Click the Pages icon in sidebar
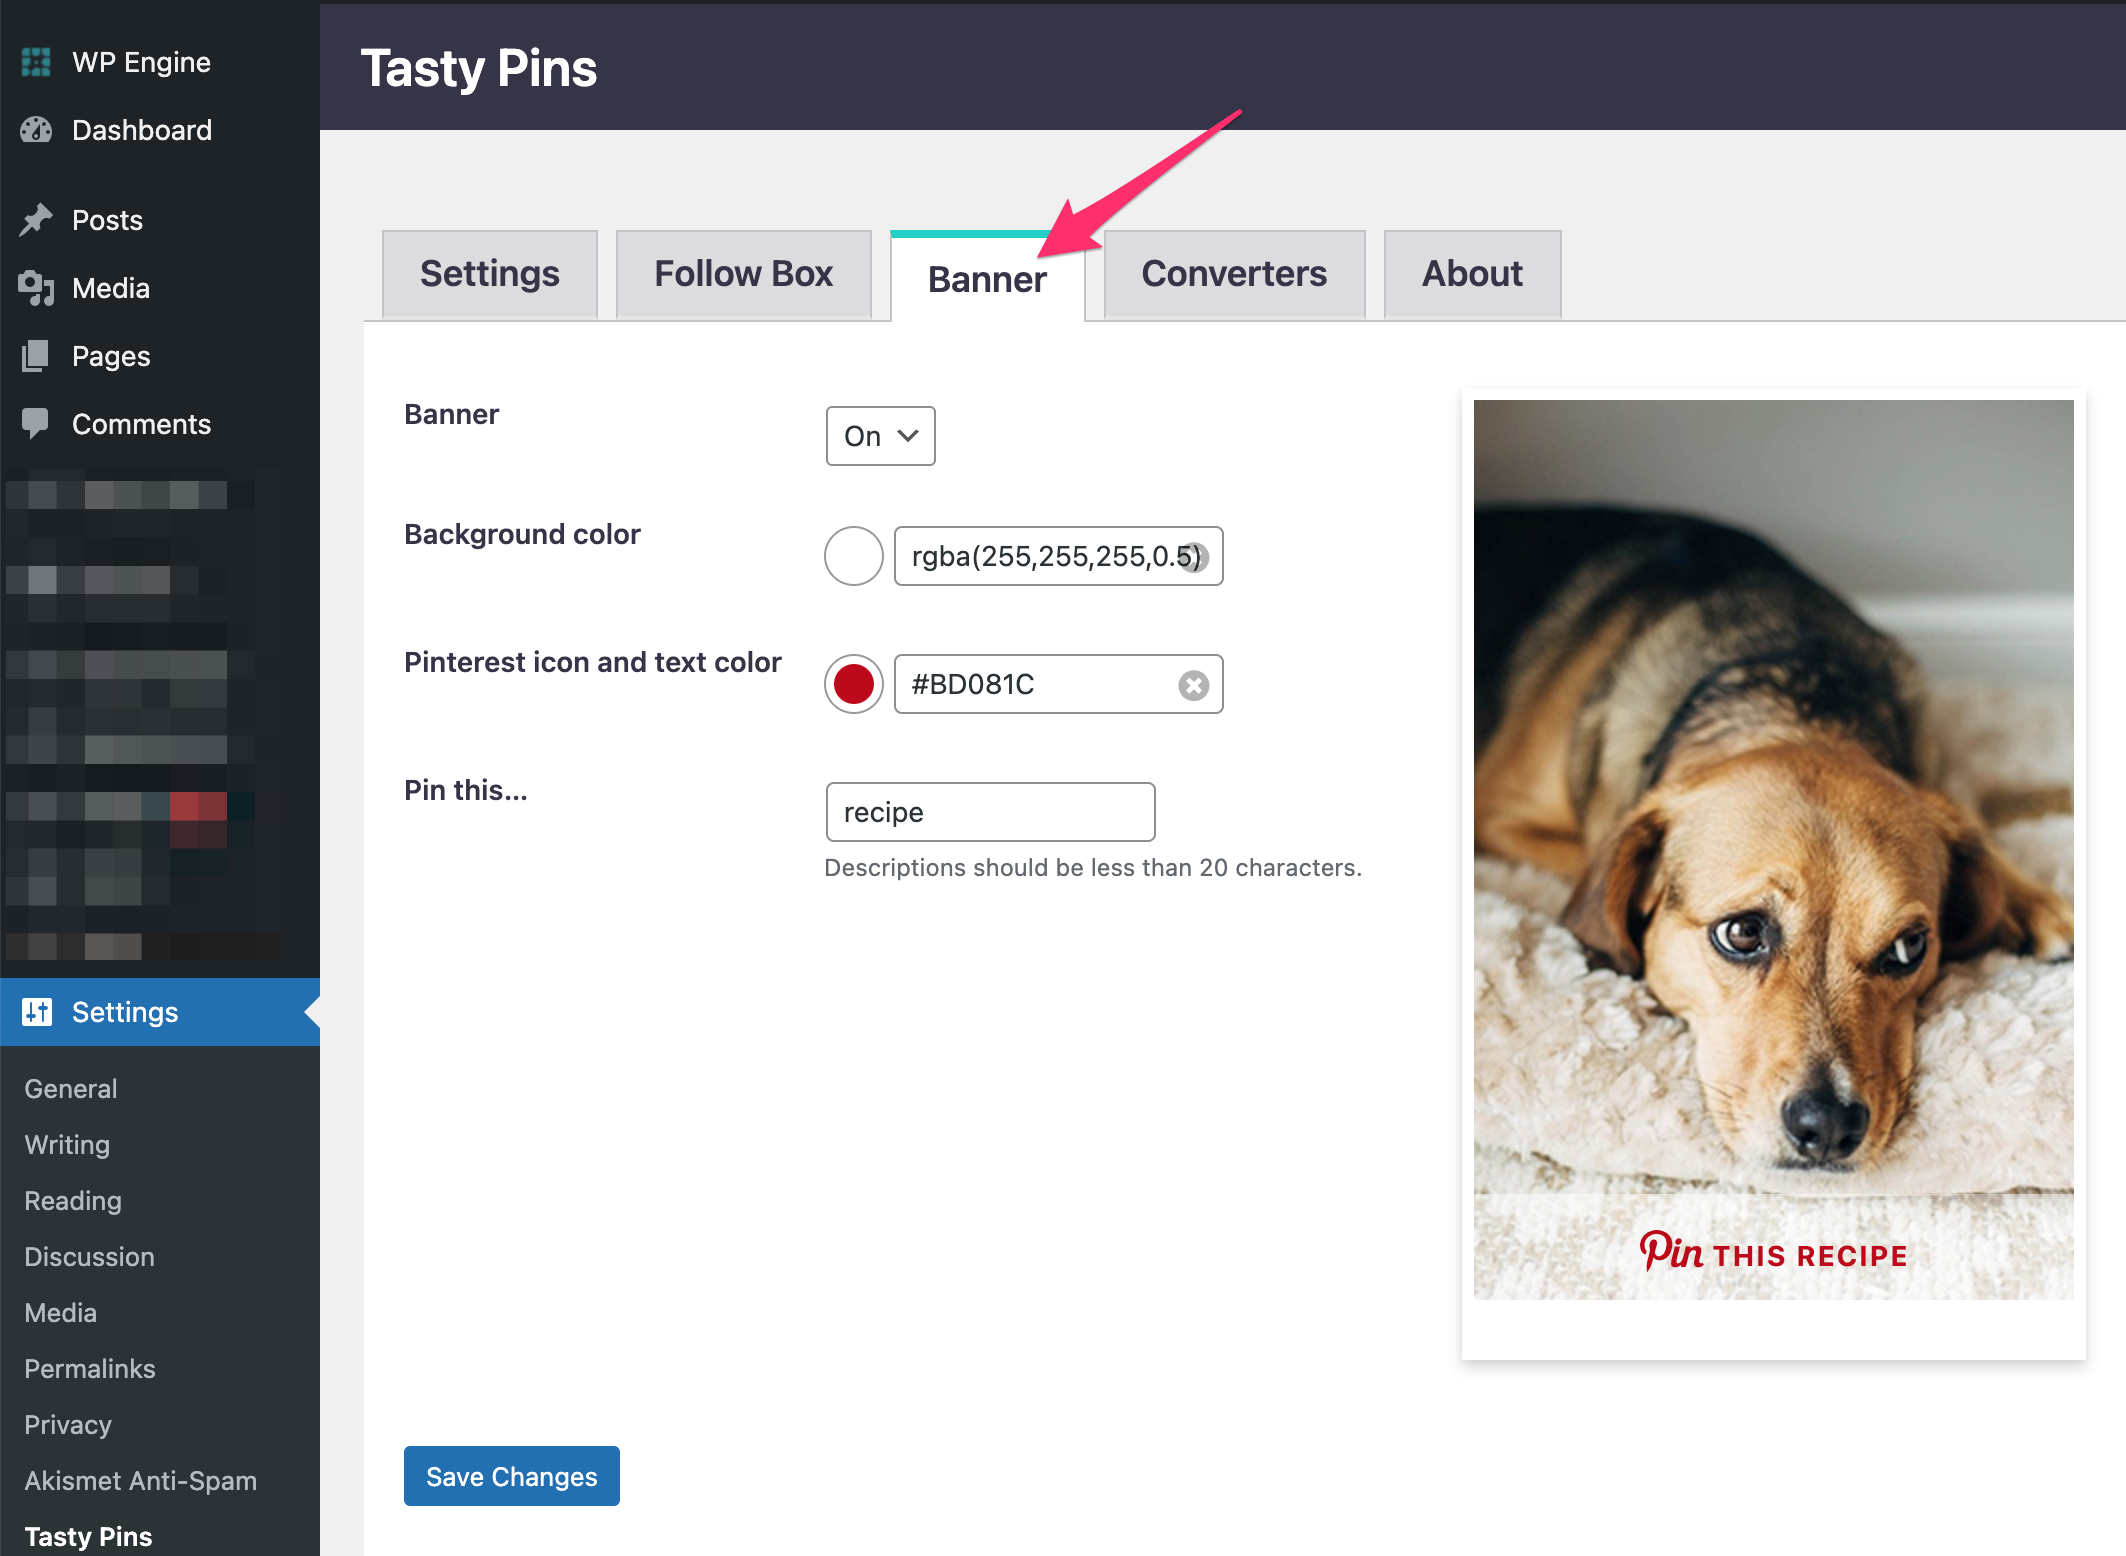 pos(36,356)
